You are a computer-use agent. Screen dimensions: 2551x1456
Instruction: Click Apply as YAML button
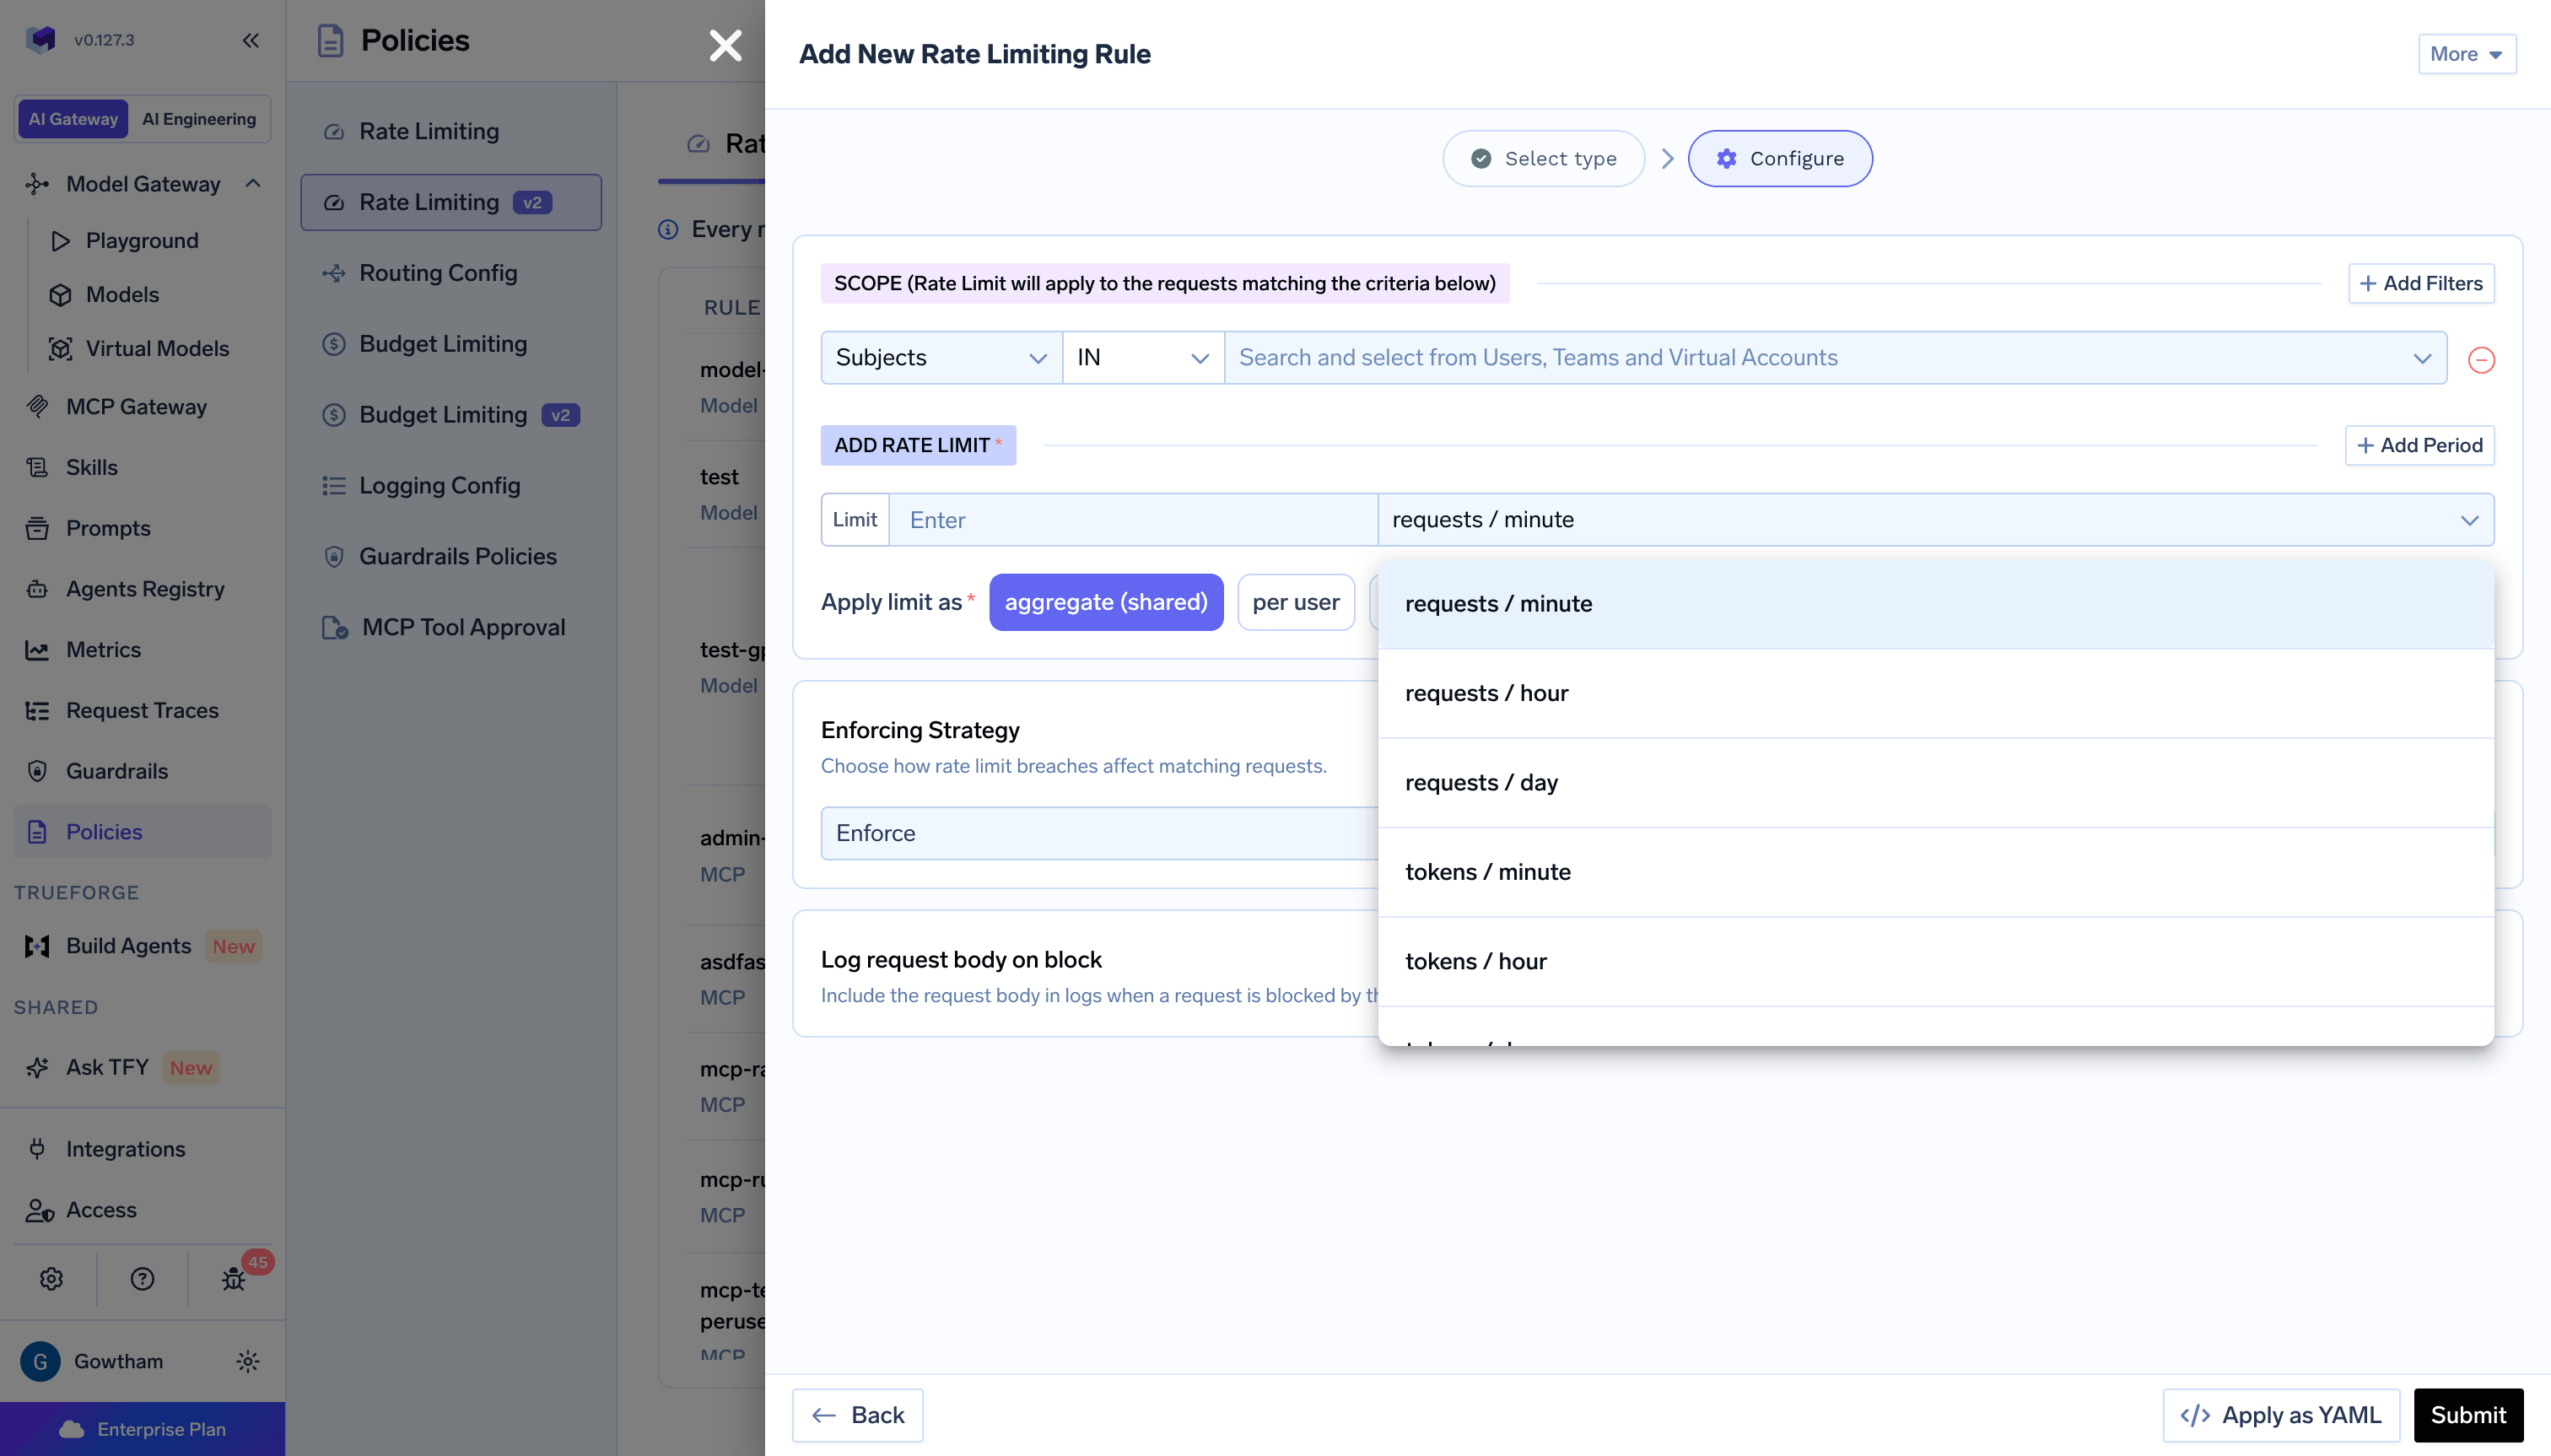2281,1416
